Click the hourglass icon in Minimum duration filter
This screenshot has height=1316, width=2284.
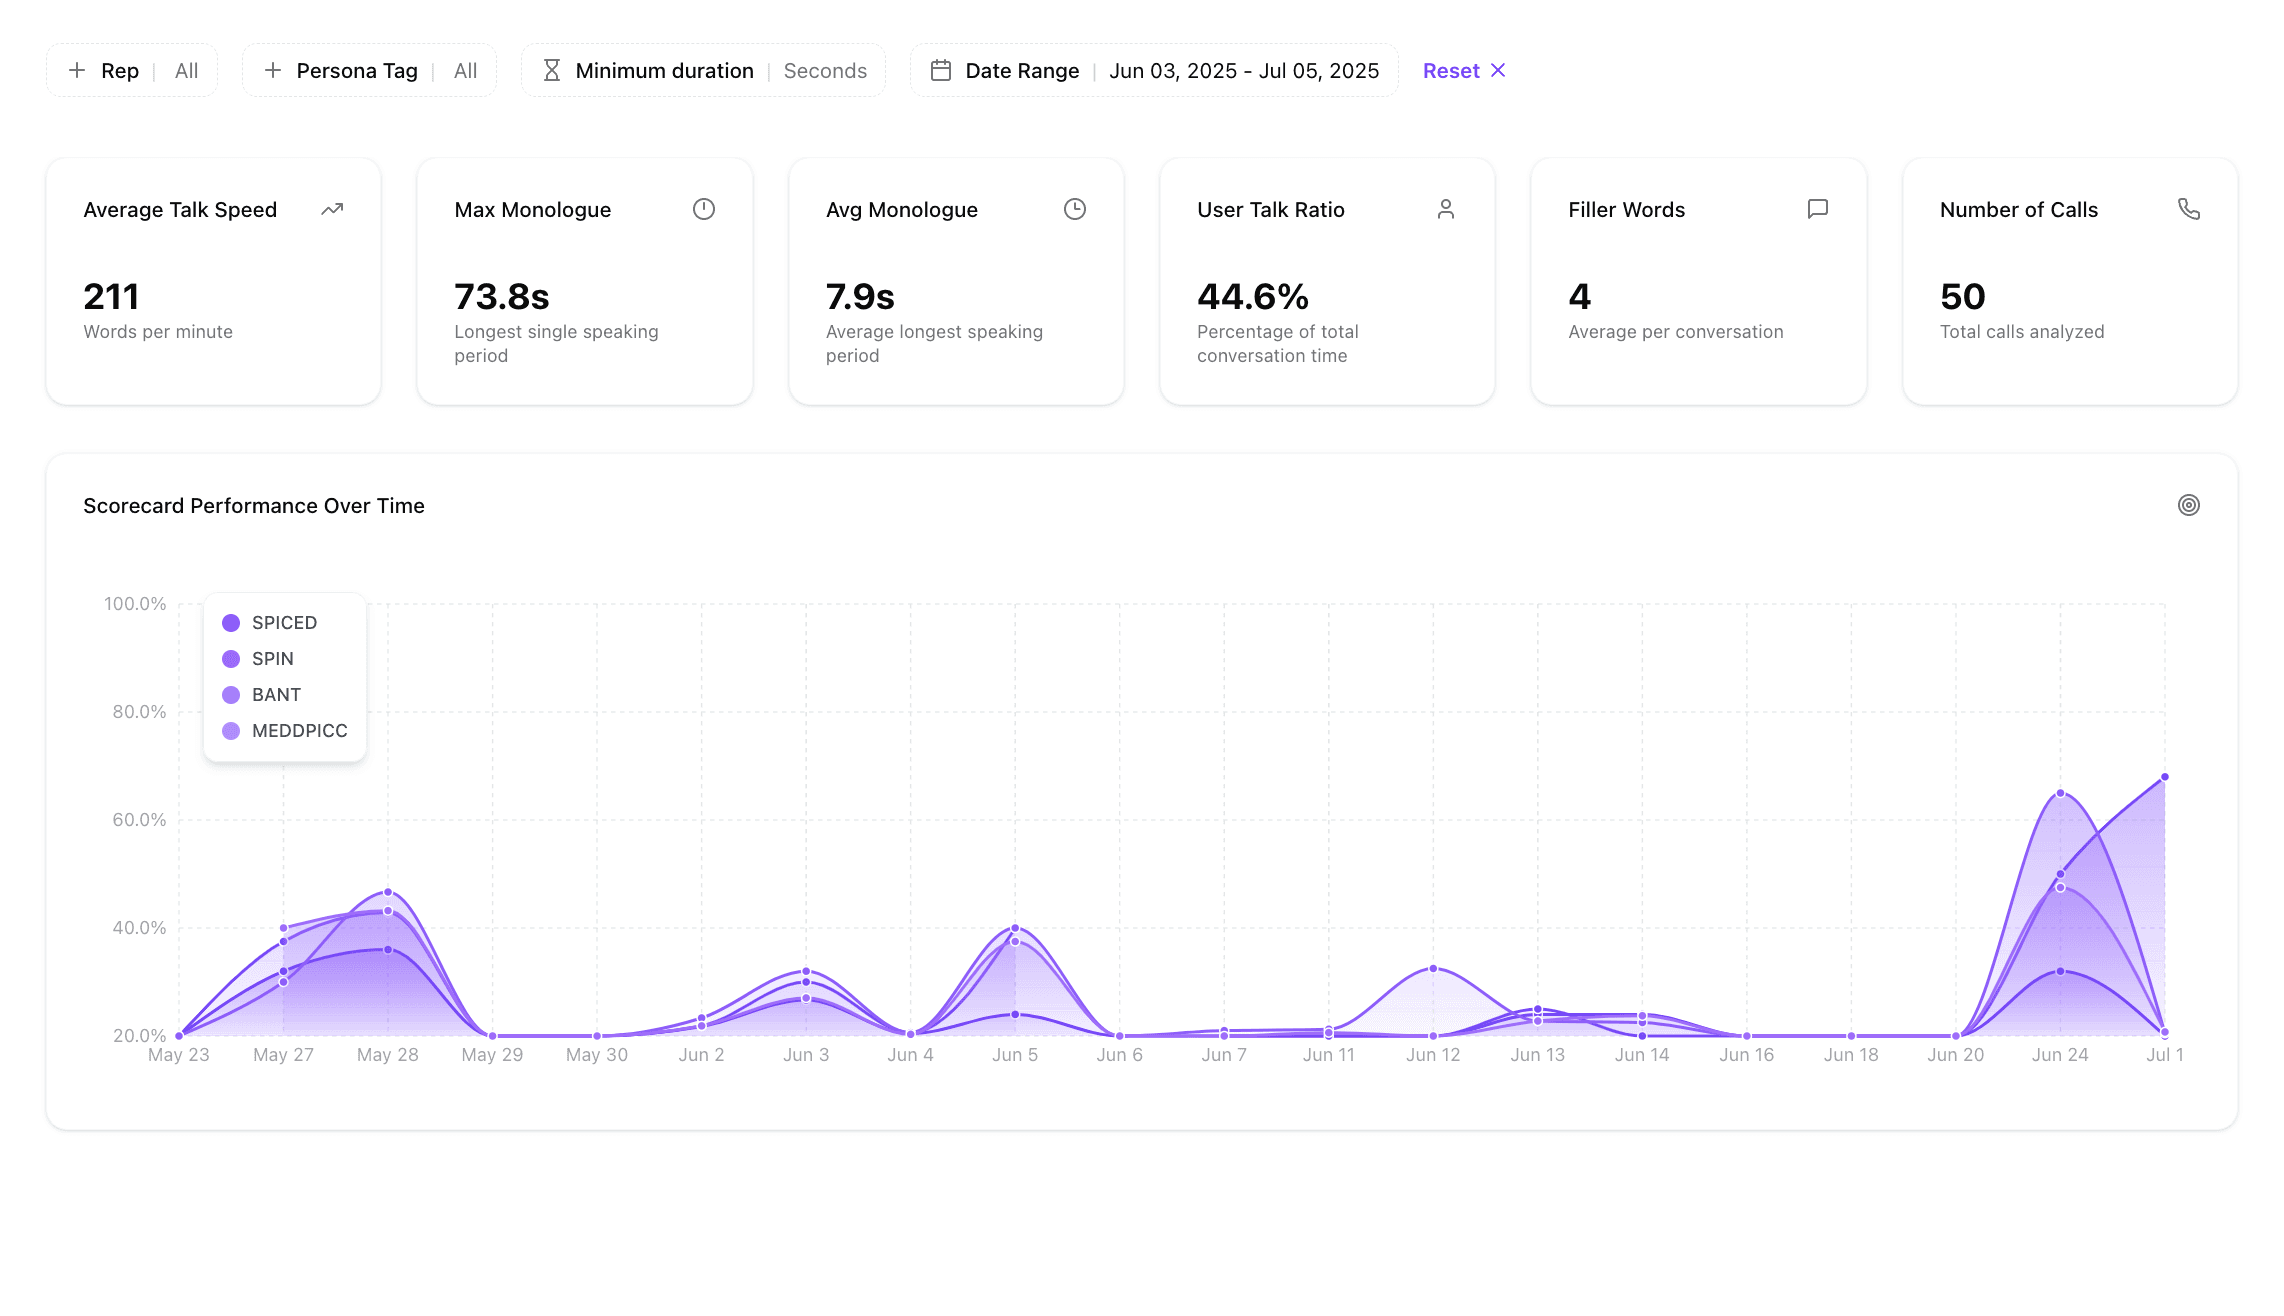[552, 70]
